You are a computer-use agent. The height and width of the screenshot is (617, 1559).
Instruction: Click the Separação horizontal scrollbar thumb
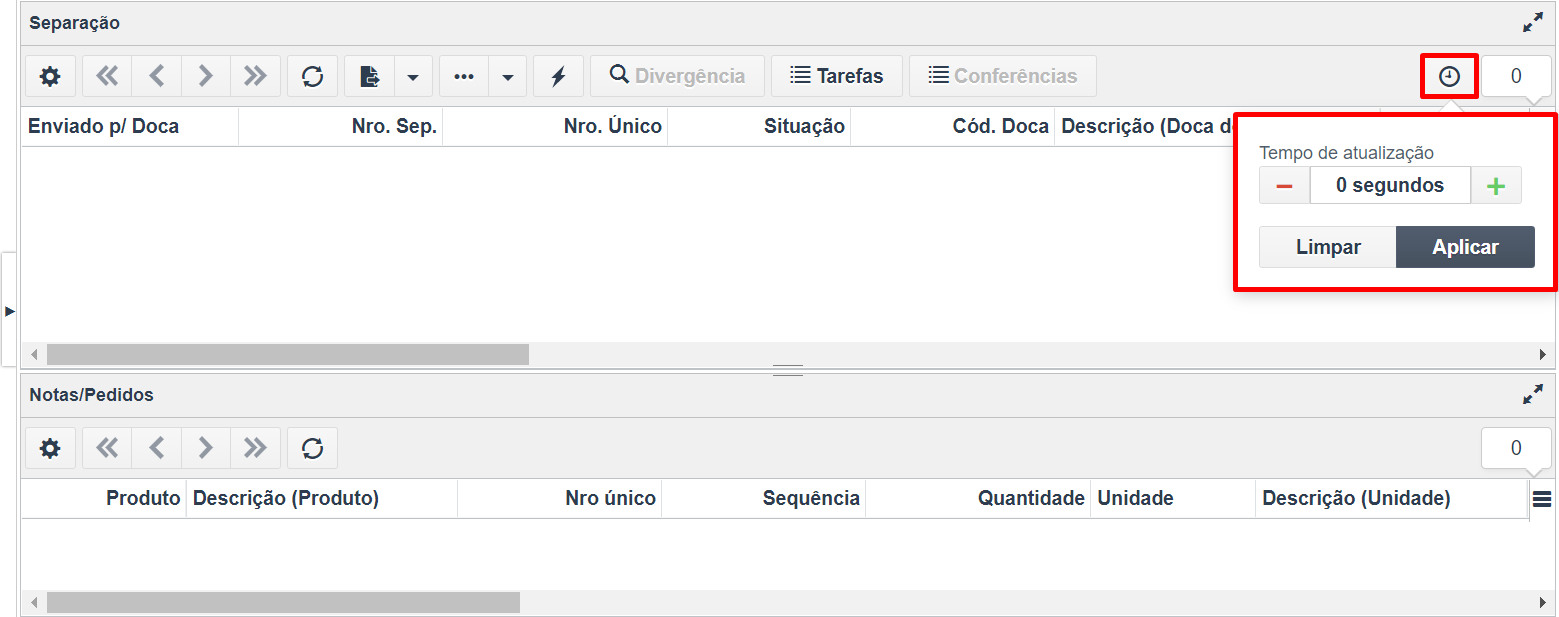pos(288,355)
